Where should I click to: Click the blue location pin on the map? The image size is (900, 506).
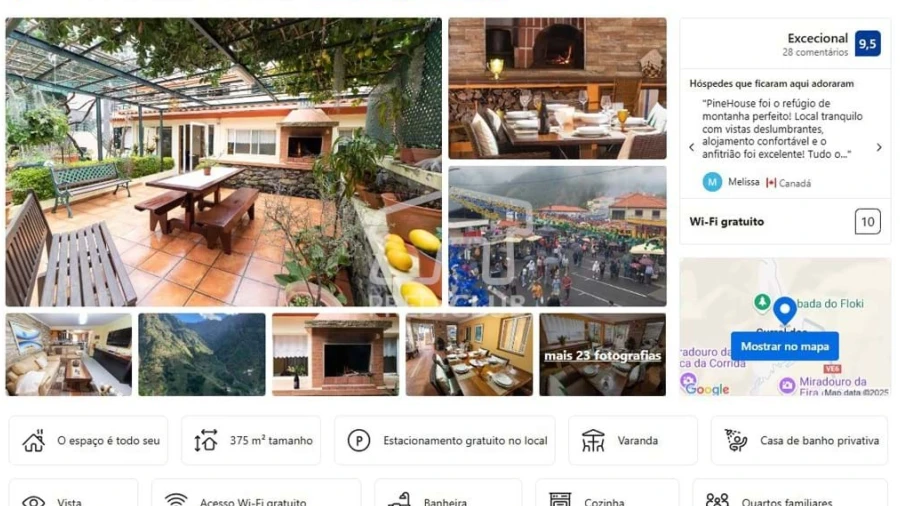[x=785, y=311]
